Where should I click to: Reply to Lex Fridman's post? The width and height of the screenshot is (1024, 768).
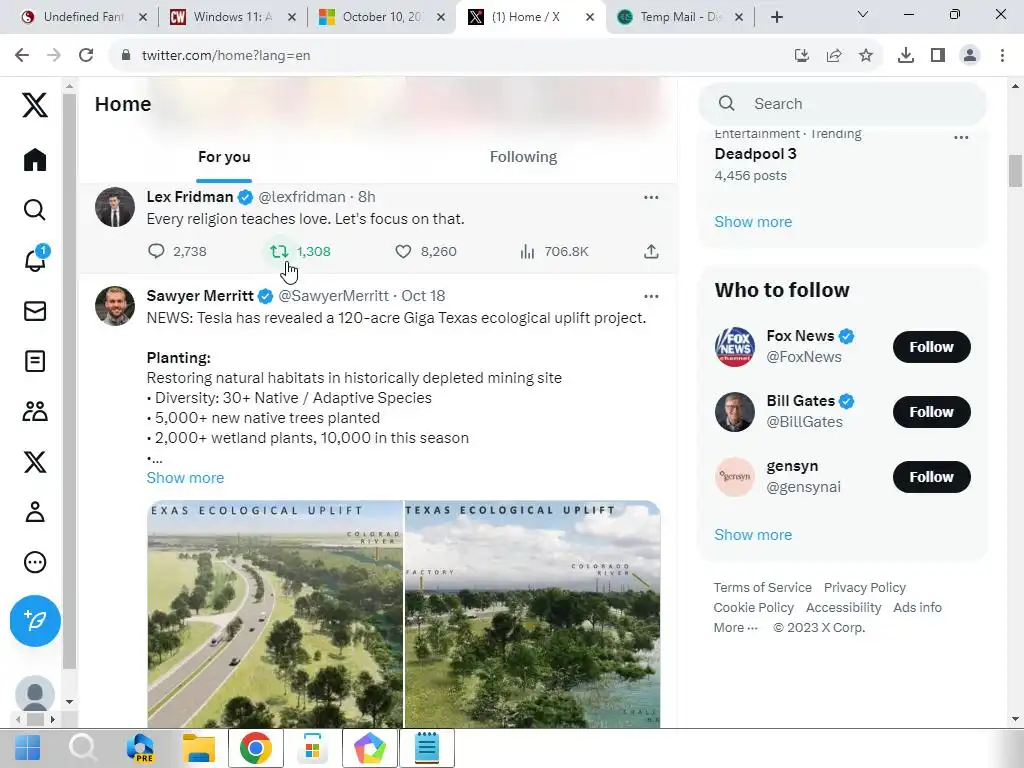point(156,251)
